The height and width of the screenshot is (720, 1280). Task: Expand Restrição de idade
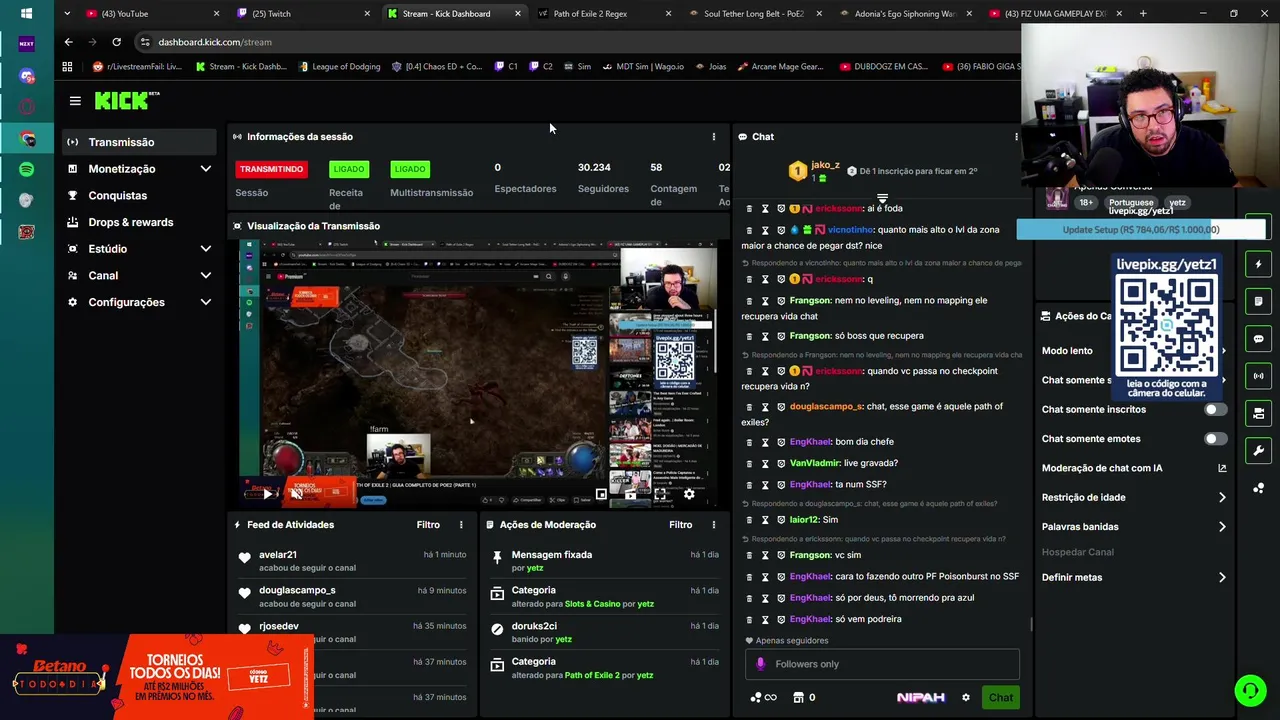[x=1134, y=497]
